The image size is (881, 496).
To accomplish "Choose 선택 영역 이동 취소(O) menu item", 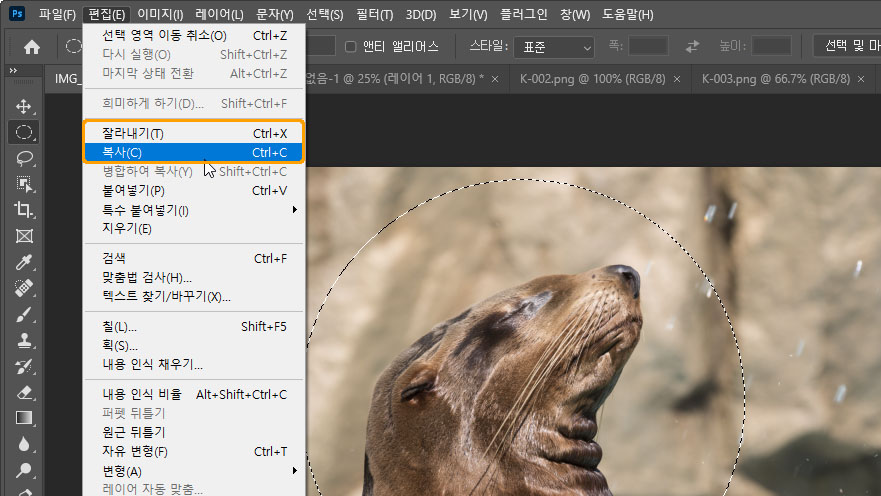I will click(x=194, y=35).
